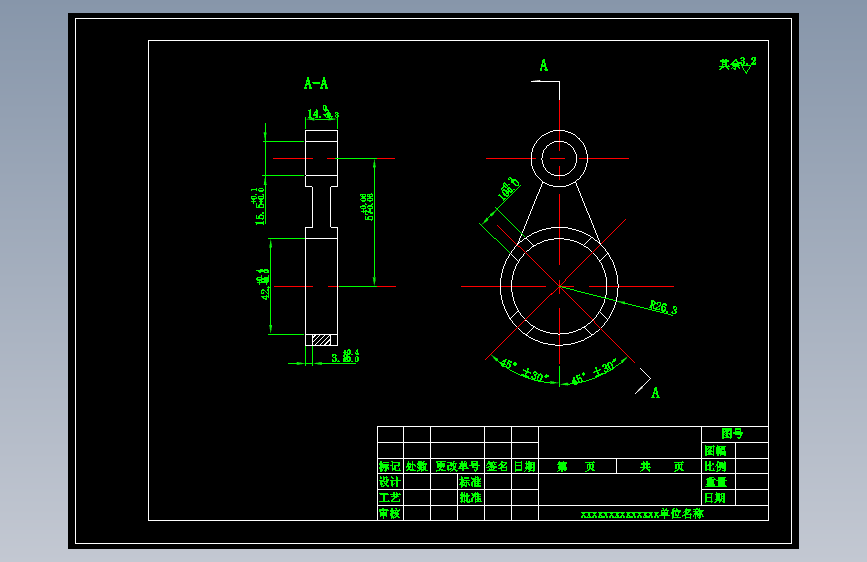The image size is (867, 562).
Task: Click the 批准 title block cell
Action: (x=471, y=498)
